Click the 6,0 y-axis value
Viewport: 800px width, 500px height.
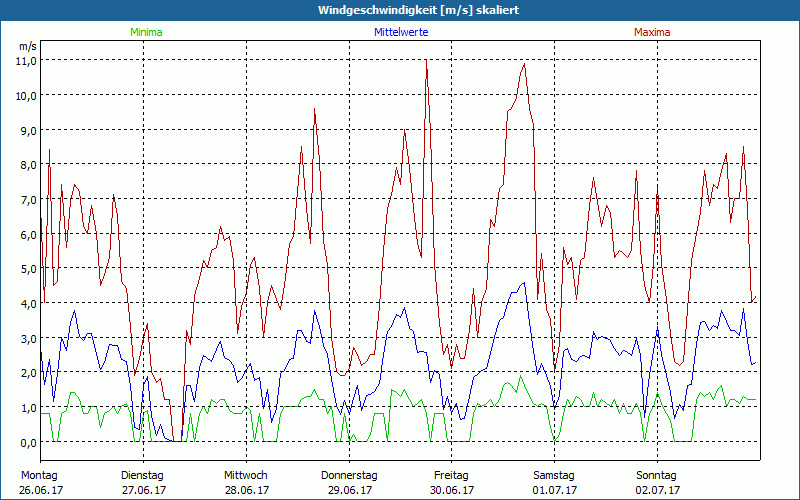(28, 234)
